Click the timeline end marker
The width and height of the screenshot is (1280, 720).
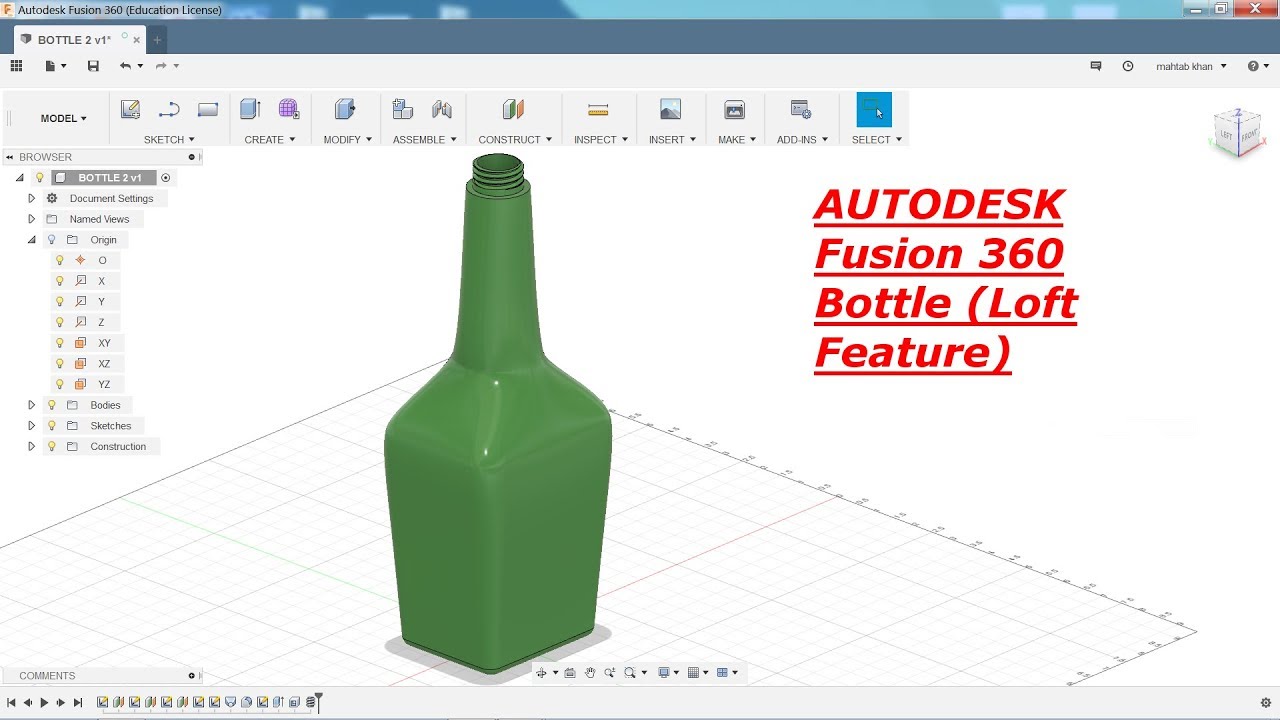point(319,701)
